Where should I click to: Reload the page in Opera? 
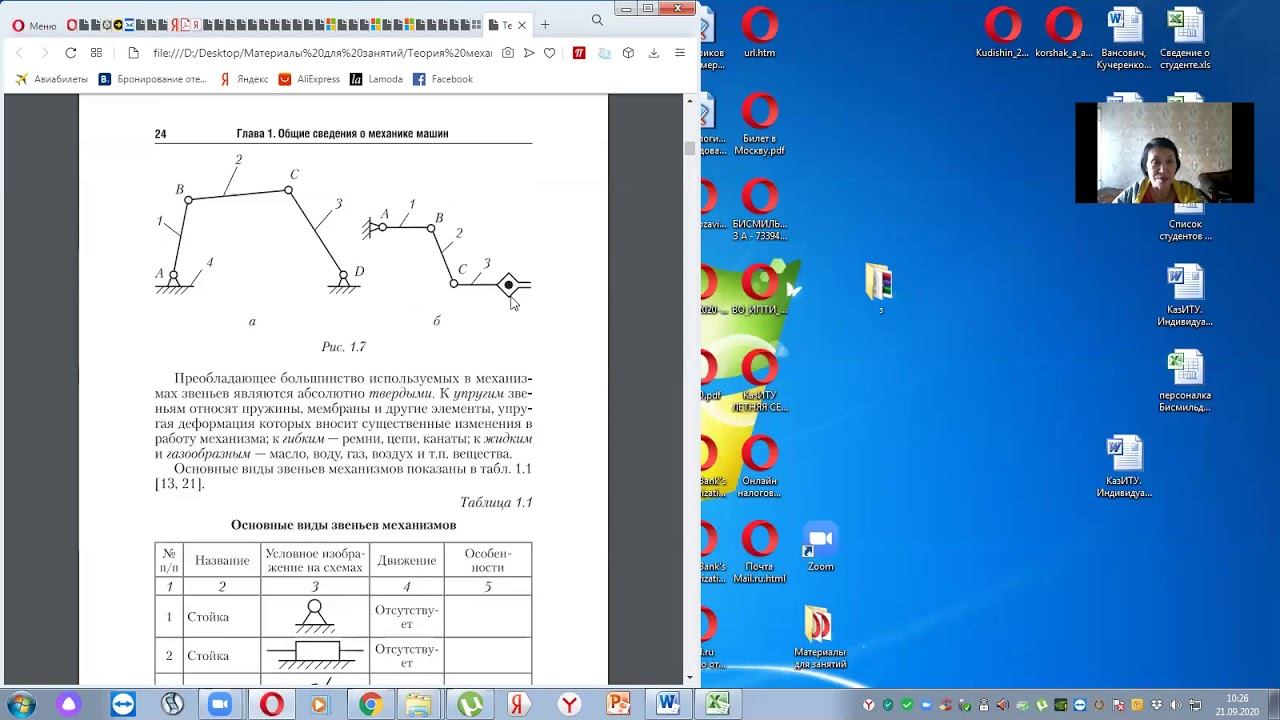point(70,53)
